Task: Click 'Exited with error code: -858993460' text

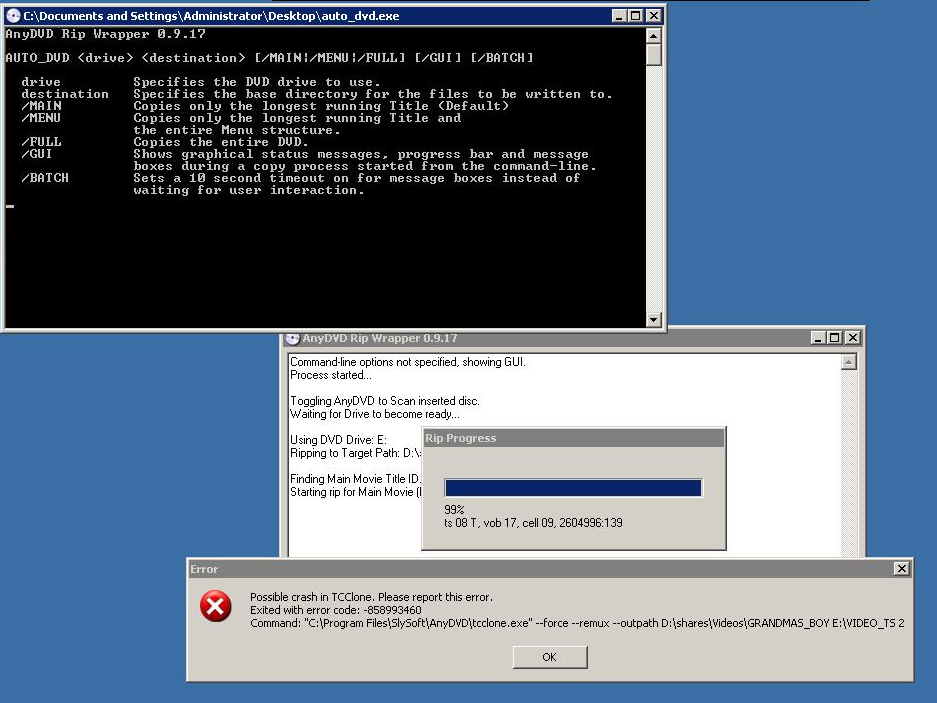Action: [x=335, y=610]
